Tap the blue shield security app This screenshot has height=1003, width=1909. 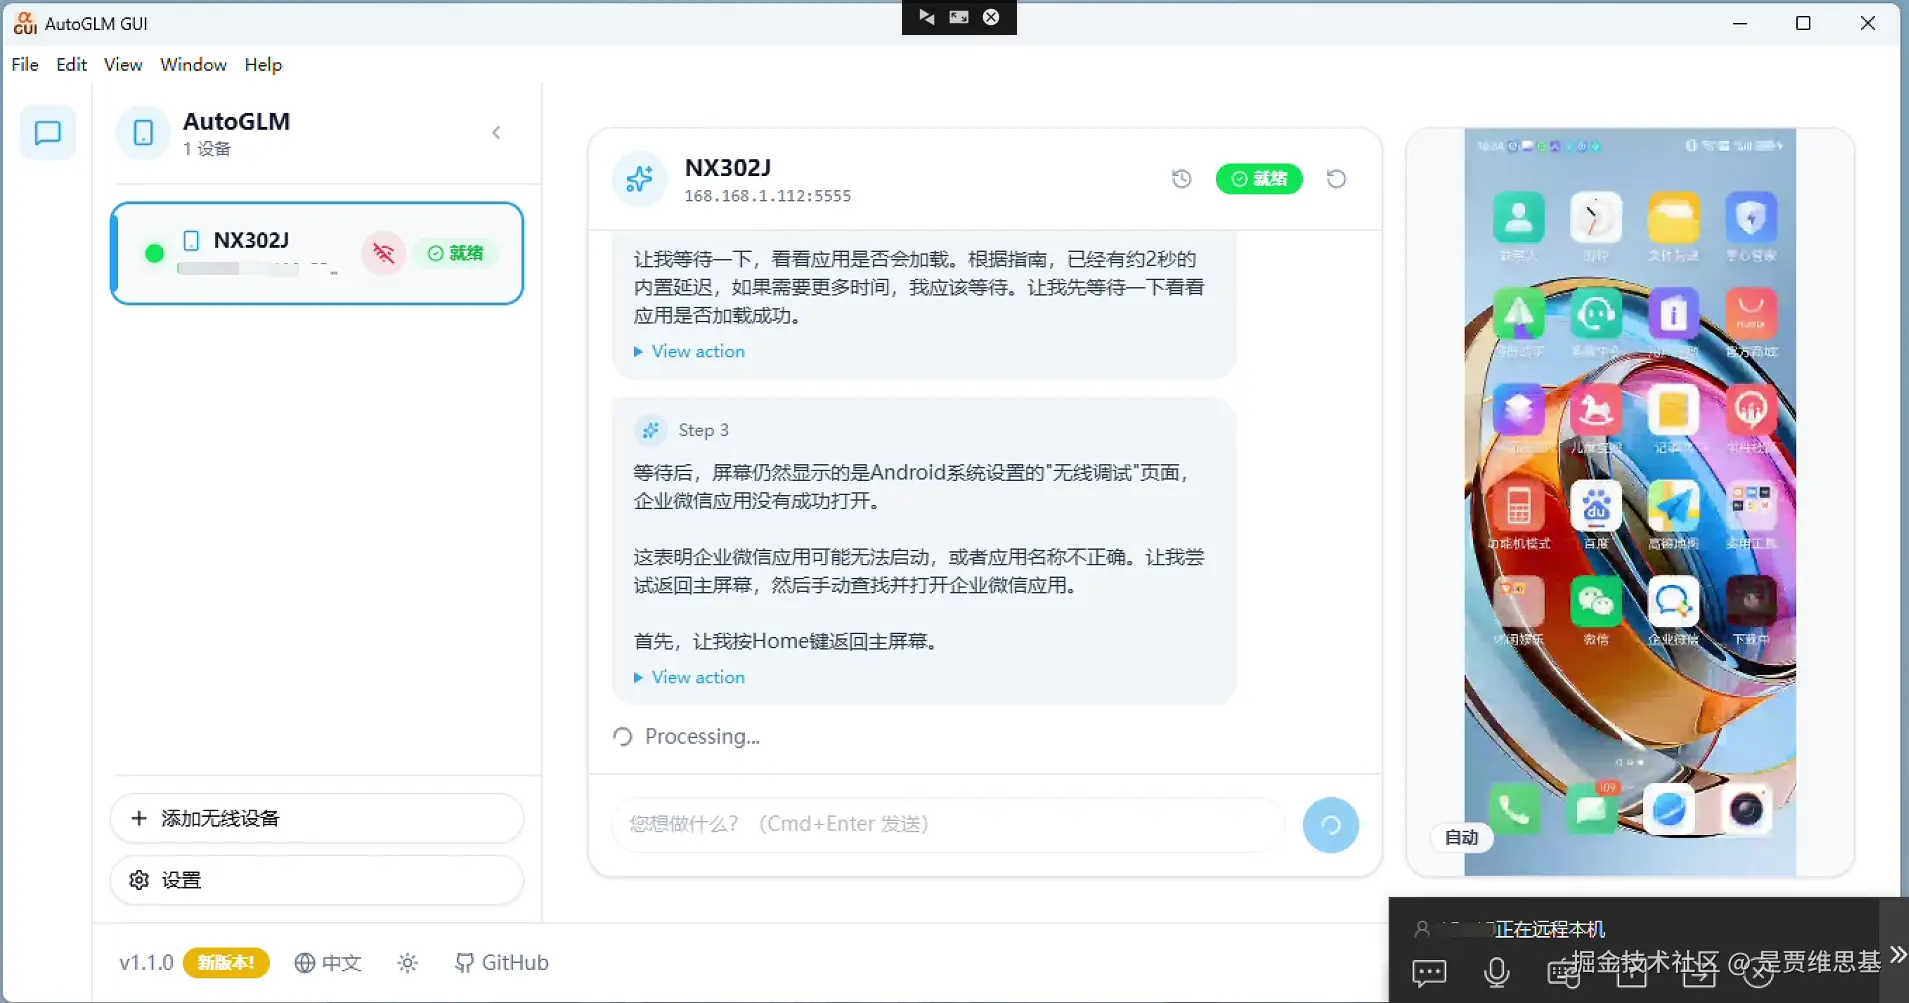coord(1751,218)
